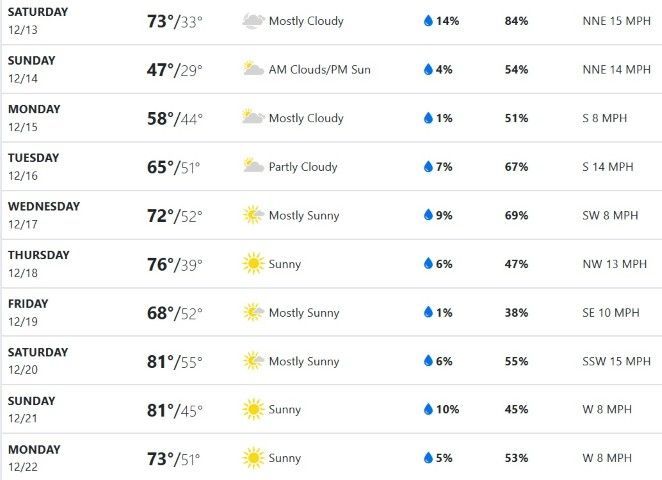Click the NNE 15 MPH wind value
662x480 pixels.
click(615, 21)
